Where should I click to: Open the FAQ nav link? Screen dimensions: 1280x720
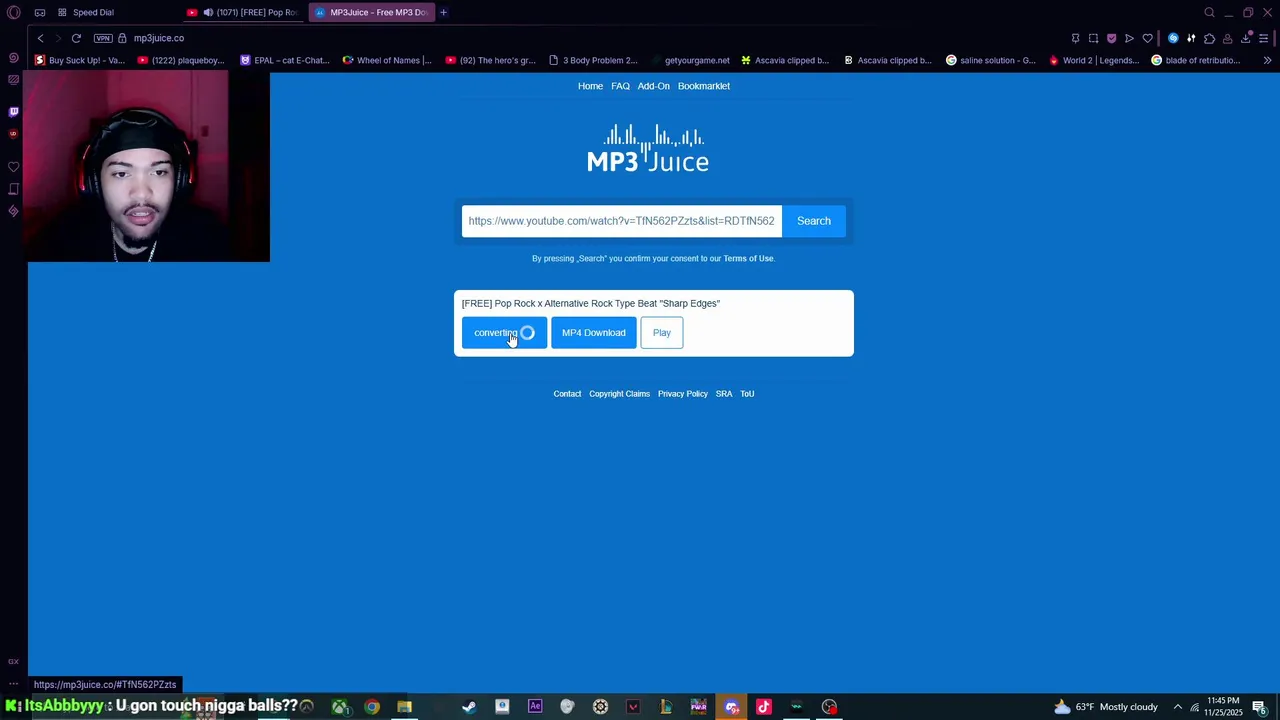point(620,86)
